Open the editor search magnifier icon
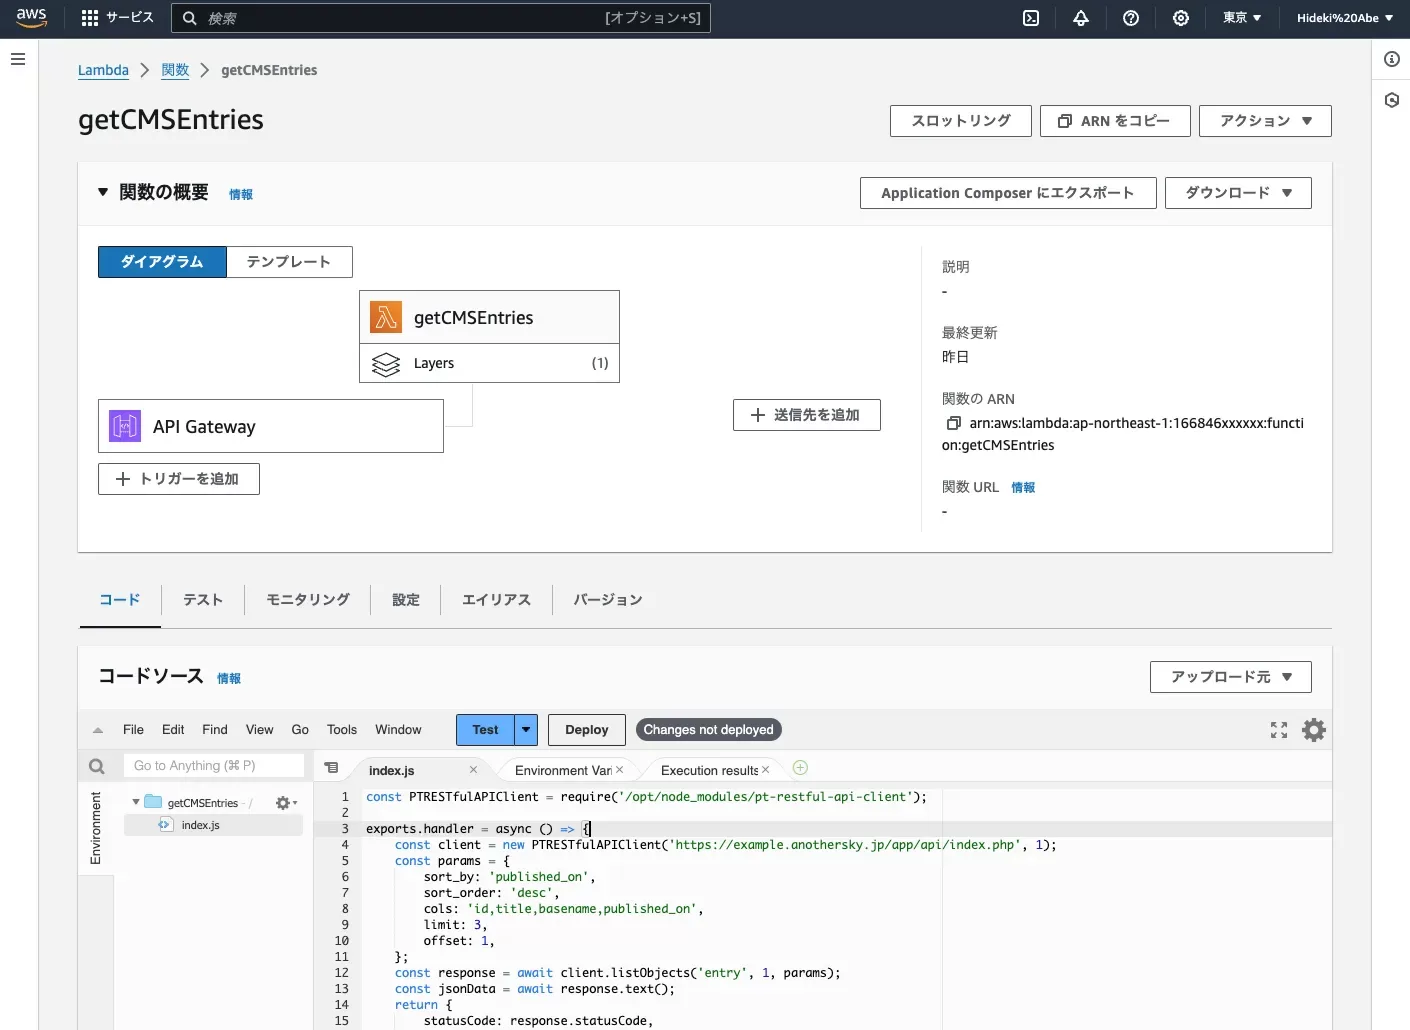Viewport: 1410px width, 1030px height. [97, 766]
